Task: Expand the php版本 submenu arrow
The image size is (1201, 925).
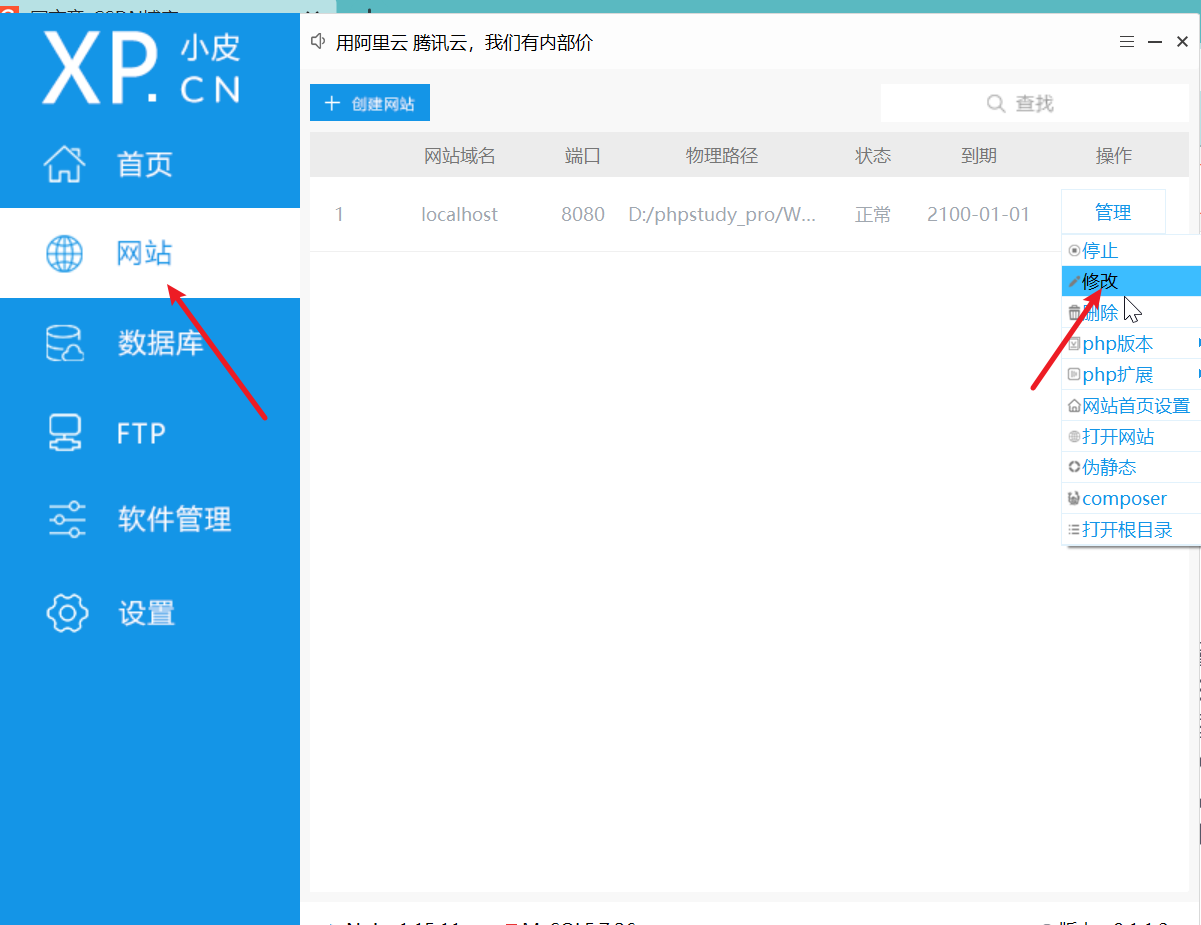Action: click(1198, 344)
